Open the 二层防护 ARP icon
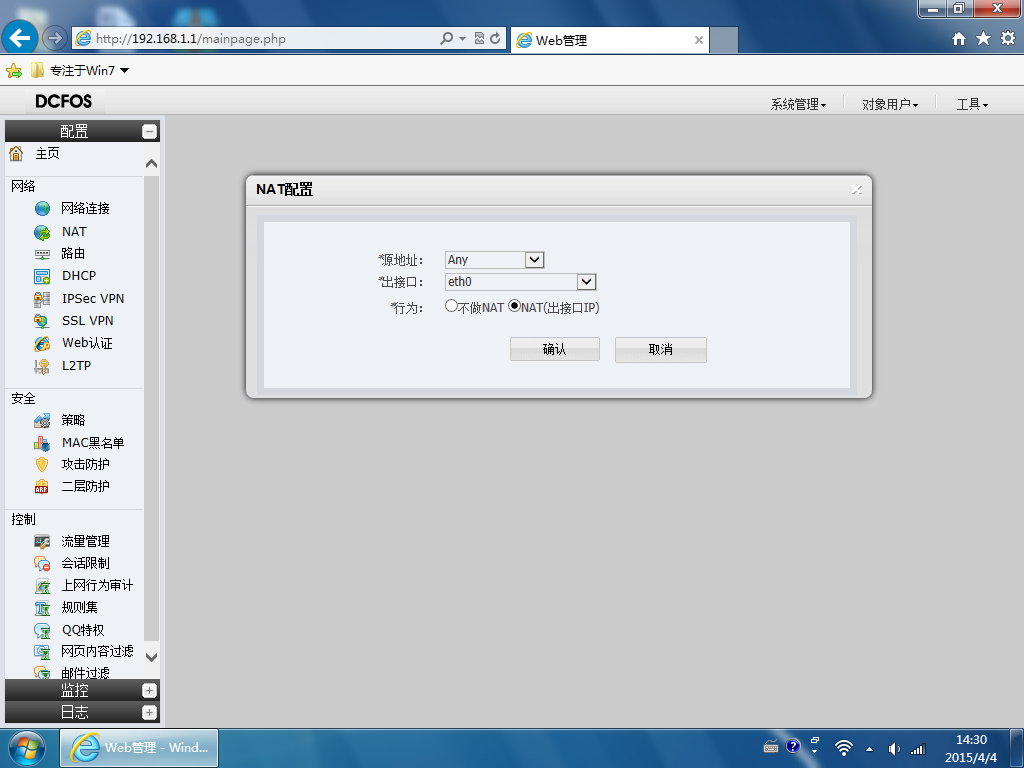This screenshot has width=1024, height=768. (x=42, y=487)
